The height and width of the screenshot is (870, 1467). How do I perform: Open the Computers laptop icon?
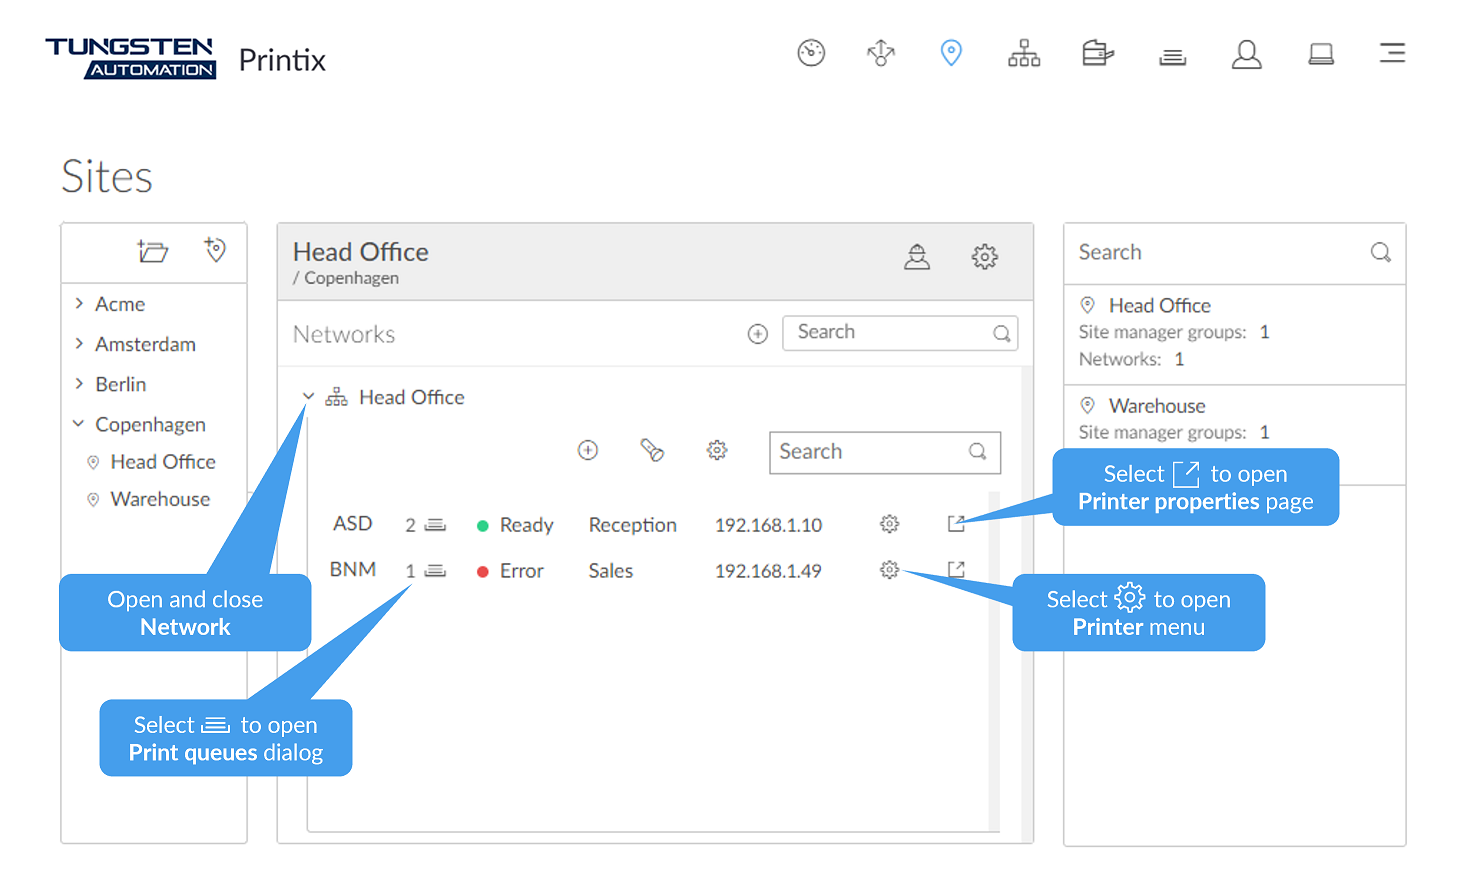(1321, 54)
